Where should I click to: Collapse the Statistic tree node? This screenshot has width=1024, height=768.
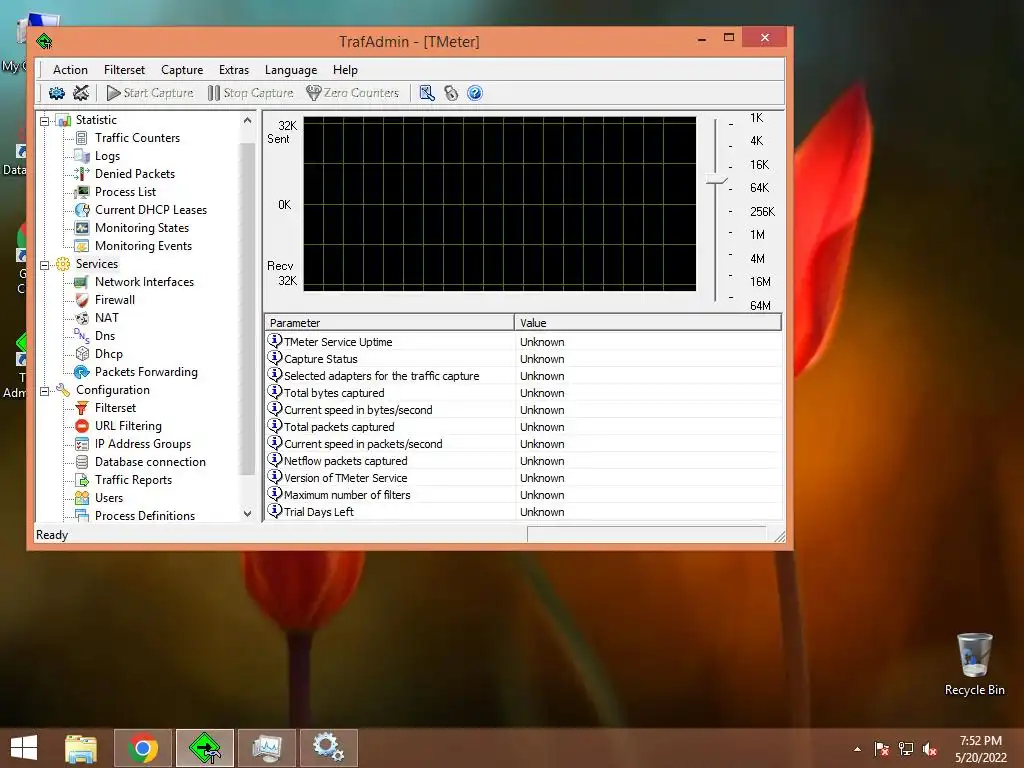[x=44, y=121]
